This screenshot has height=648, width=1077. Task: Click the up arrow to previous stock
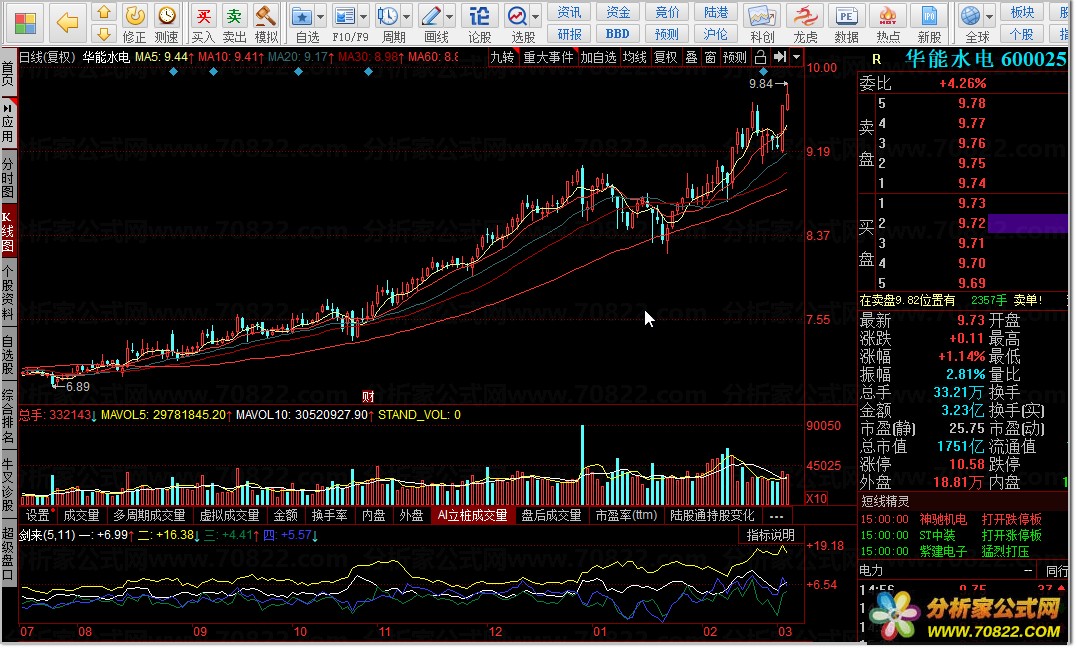pos(104,12)
